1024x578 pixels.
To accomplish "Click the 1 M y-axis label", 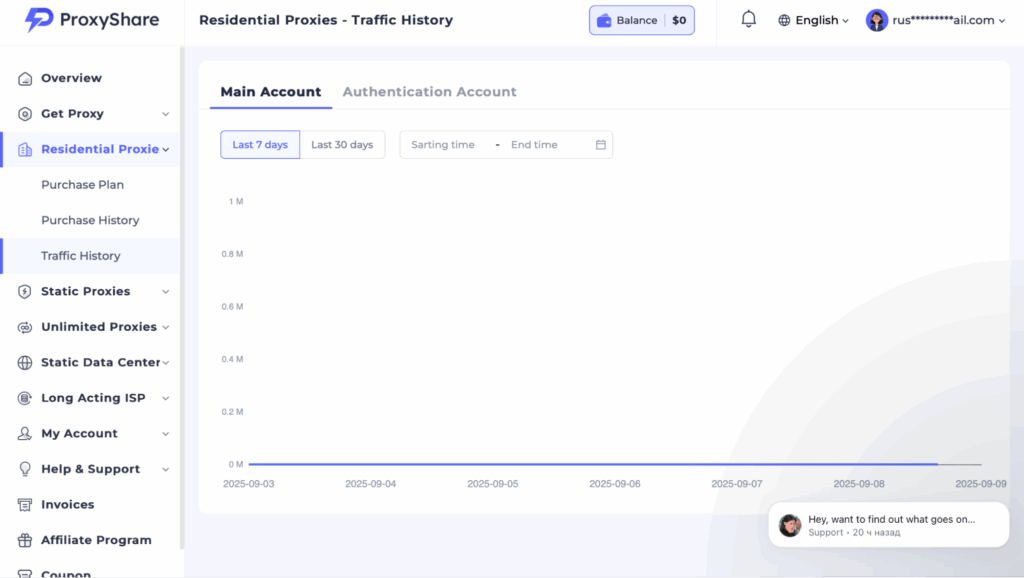I will click(x=236, y=201).
